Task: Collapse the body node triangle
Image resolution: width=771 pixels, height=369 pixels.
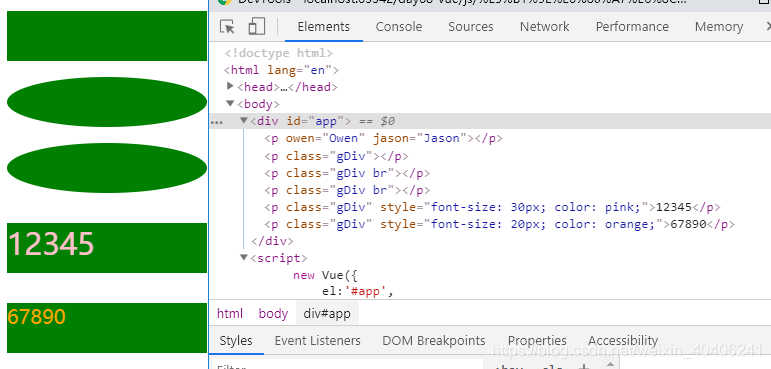Action: click(230, 103)
